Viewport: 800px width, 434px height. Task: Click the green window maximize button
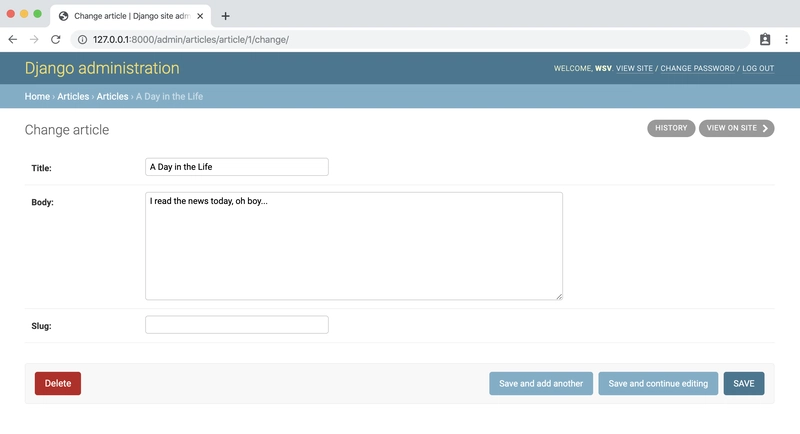pyautogui.click(x=37, y=14)
